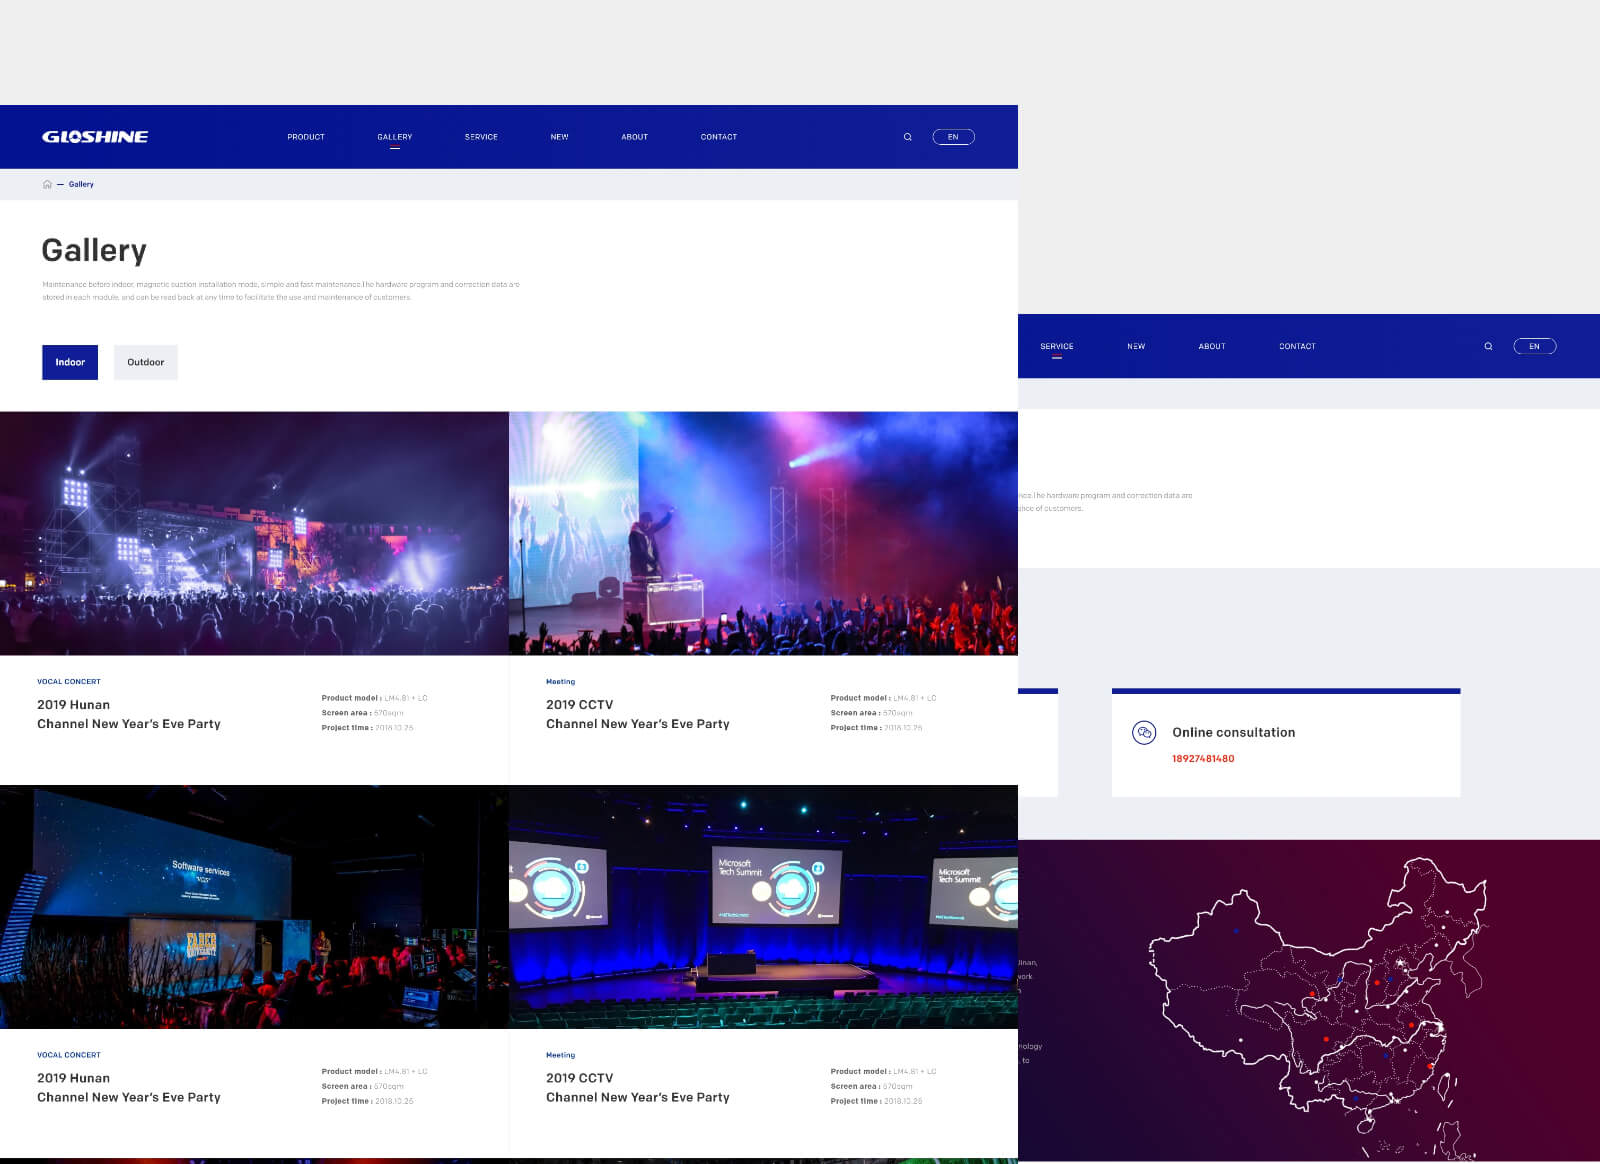The height and width of the screenshot is (1164, 1600).
Task: Toggle the EN language switch in left header
Action: 953,137
